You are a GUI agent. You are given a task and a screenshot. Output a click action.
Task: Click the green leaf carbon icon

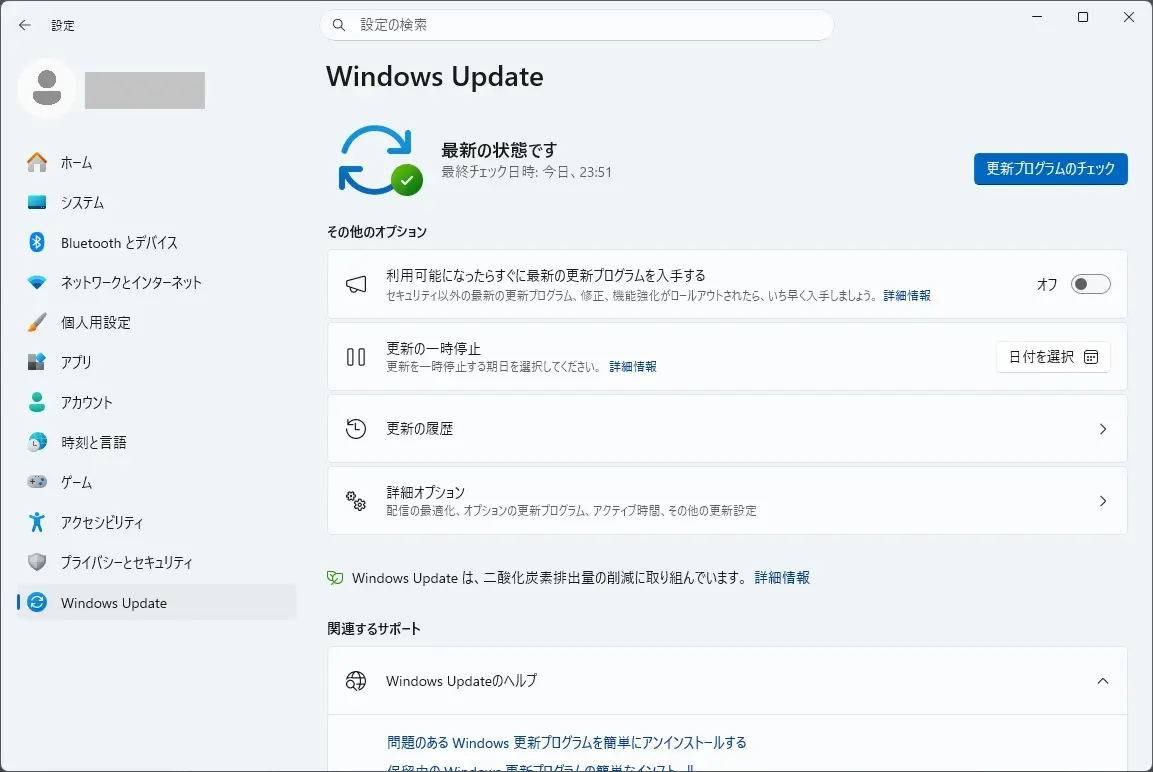coord(335,578)
